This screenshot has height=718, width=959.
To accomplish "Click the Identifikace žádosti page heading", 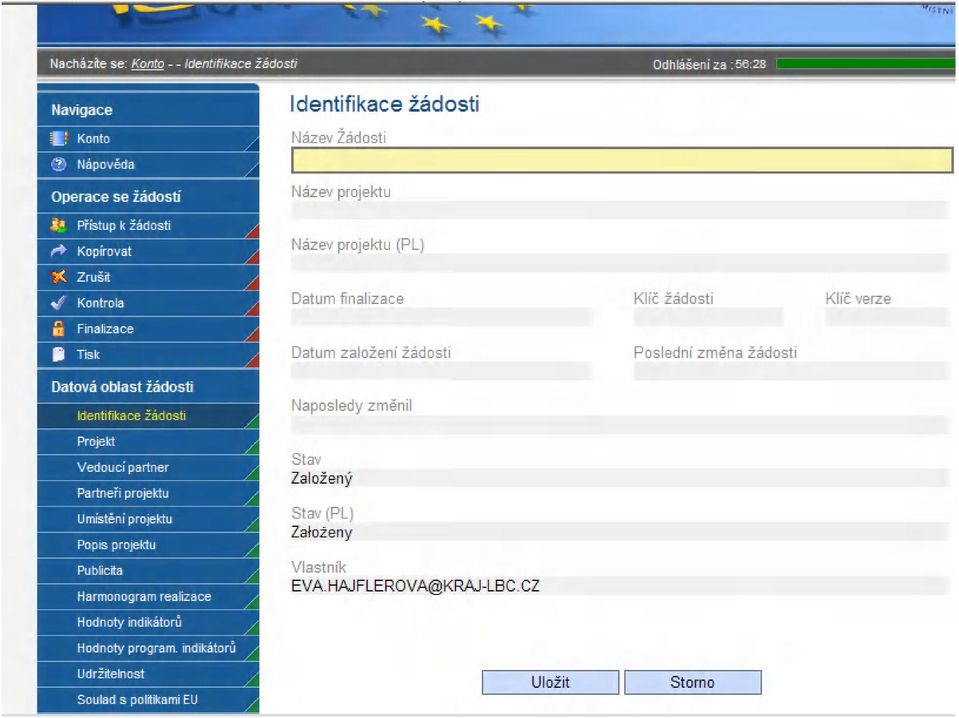I will pyautogui.click(x=384, y=105).
